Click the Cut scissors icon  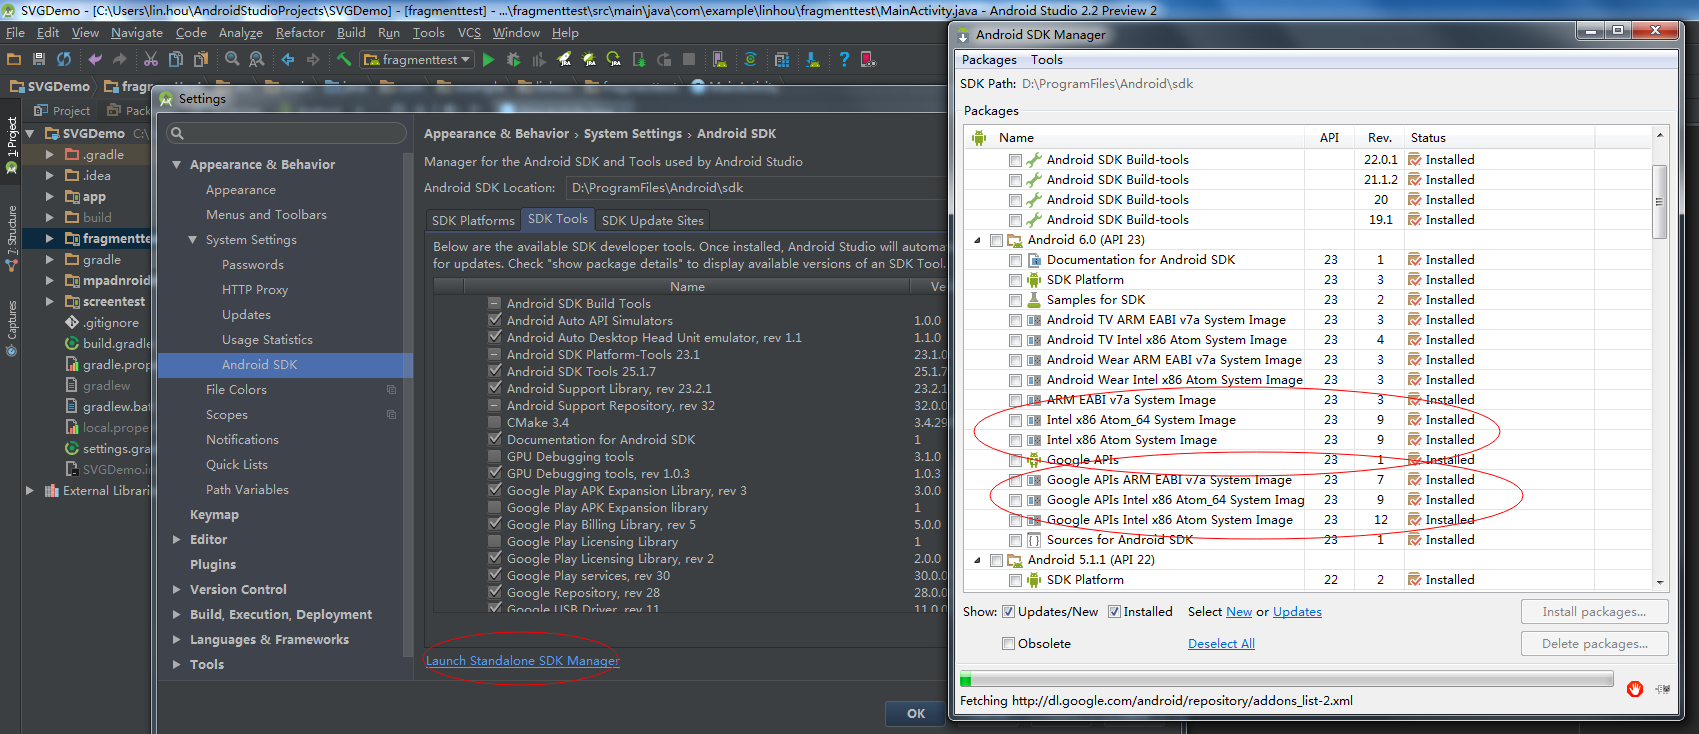[x=151, y=59]
